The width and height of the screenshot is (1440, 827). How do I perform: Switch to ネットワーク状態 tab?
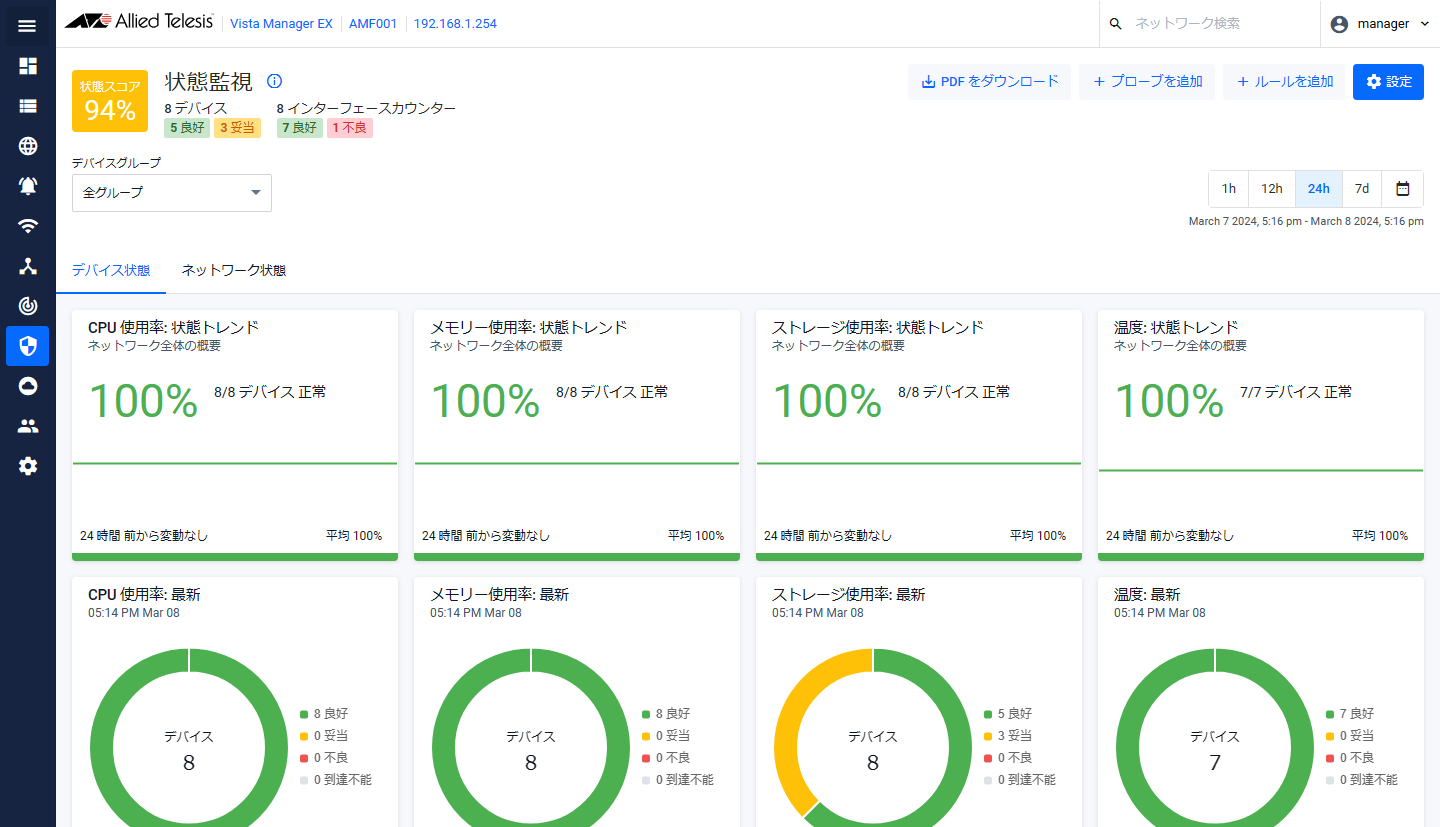[234, 271]
